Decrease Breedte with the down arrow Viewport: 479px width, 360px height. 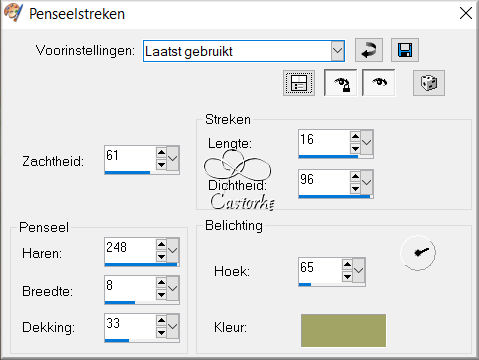coord(161,295)
